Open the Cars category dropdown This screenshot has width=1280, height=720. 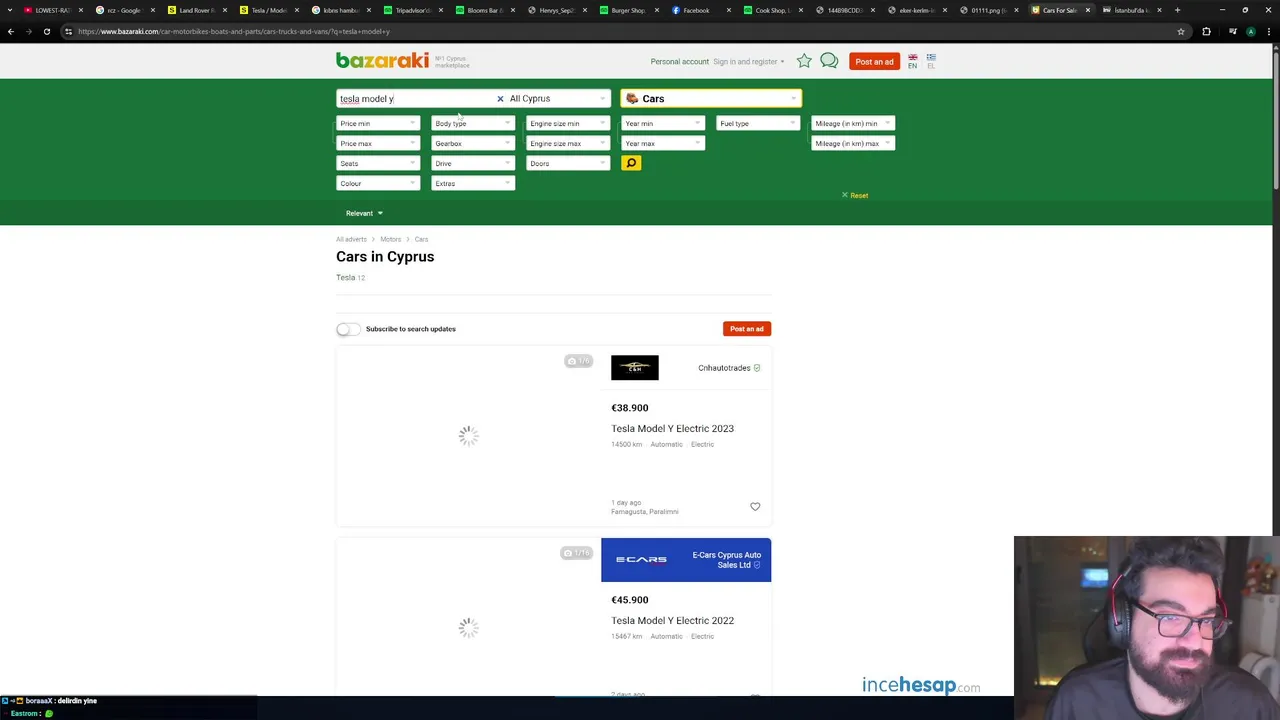click(711, 98)
